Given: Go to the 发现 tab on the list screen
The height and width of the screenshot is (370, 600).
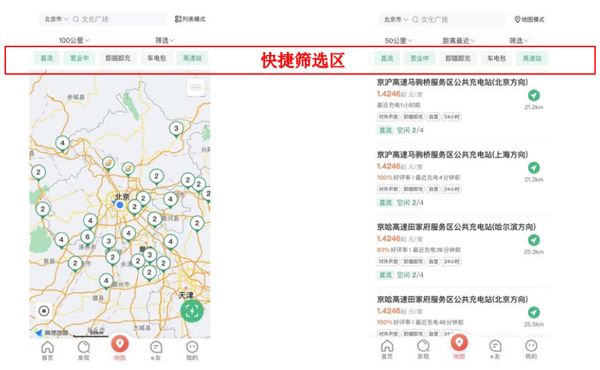Looking at the screenshot, I should [x=423, y=349].
